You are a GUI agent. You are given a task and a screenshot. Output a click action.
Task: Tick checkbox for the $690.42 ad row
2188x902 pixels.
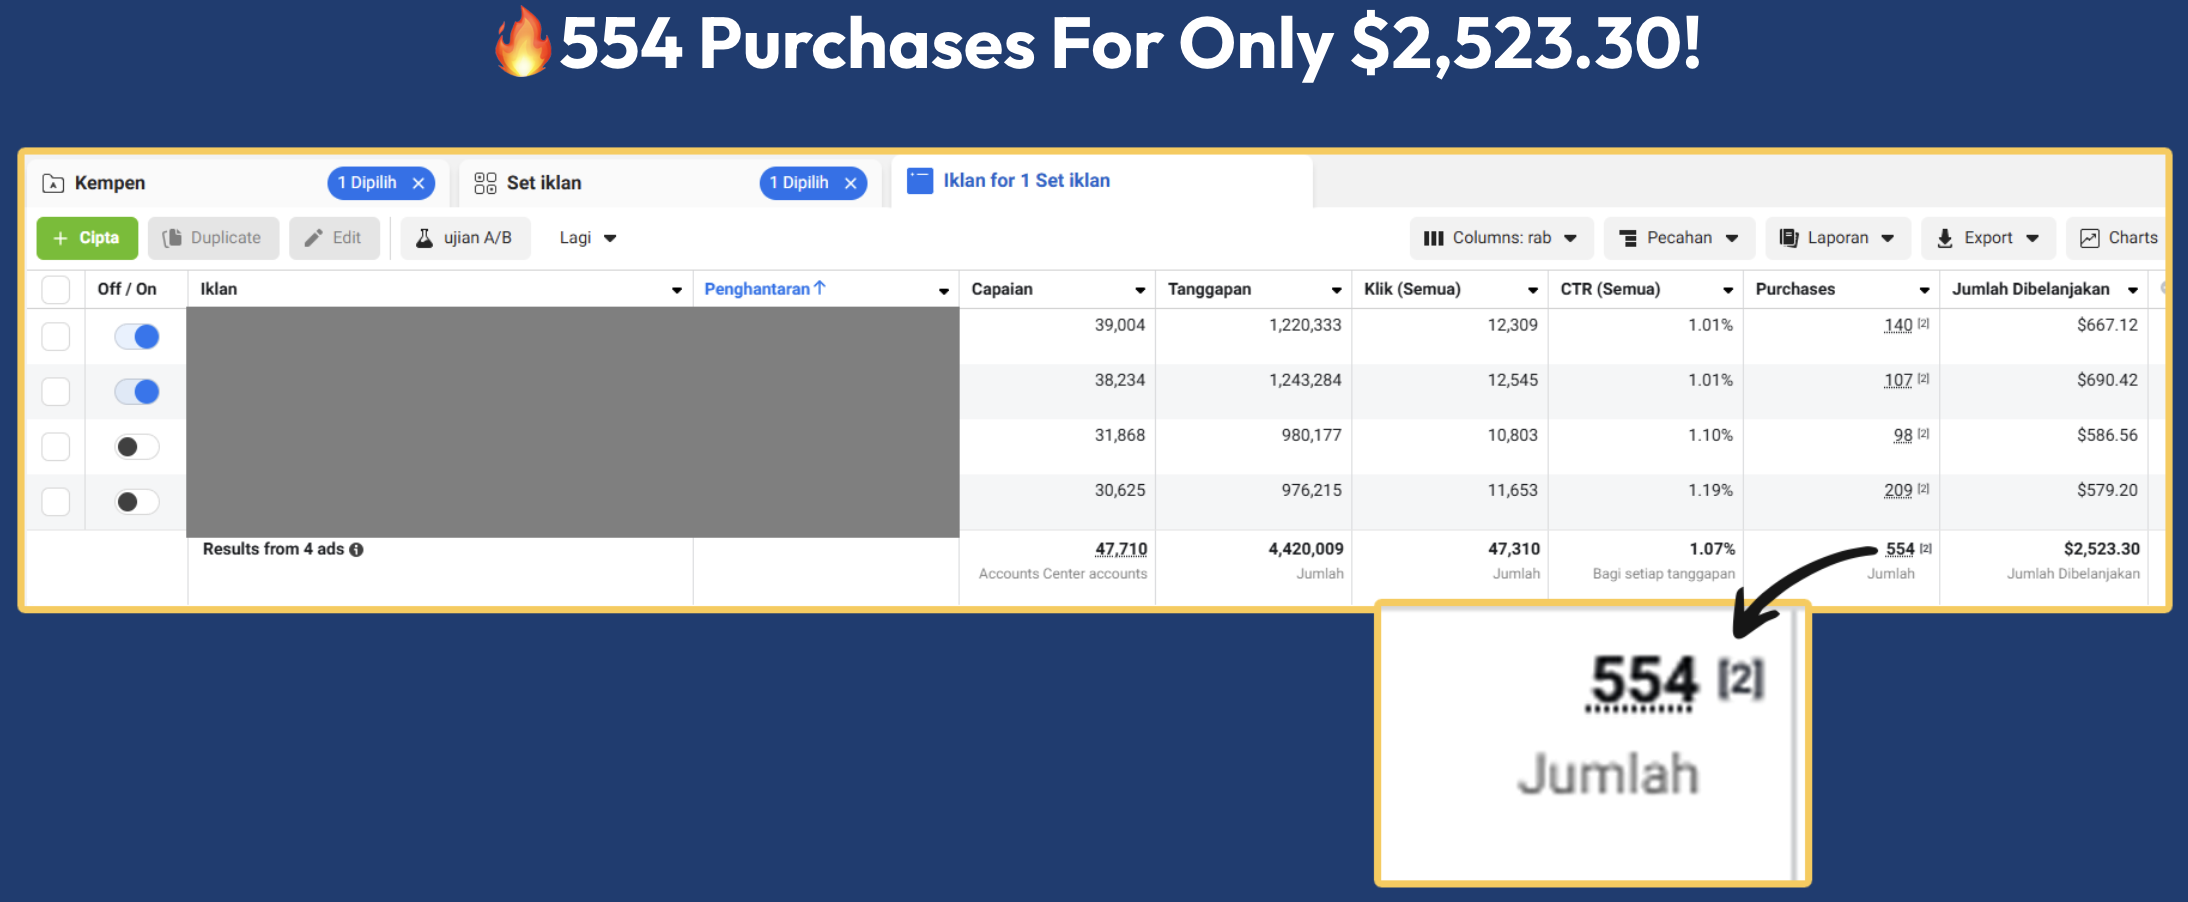click(x=56, y=392)
